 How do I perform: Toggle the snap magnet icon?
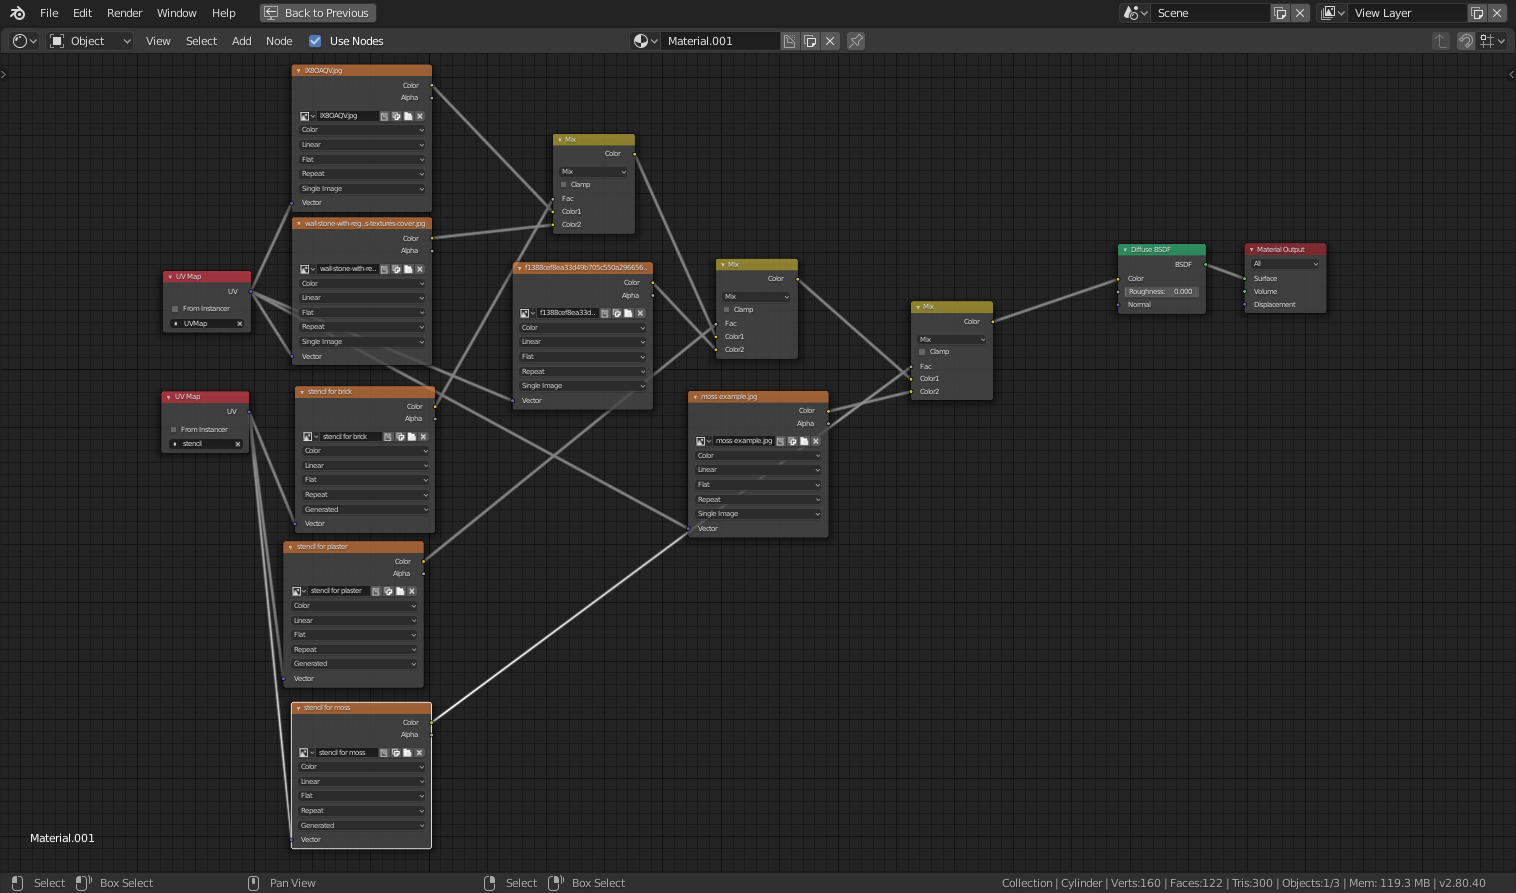coord(1466,41)
